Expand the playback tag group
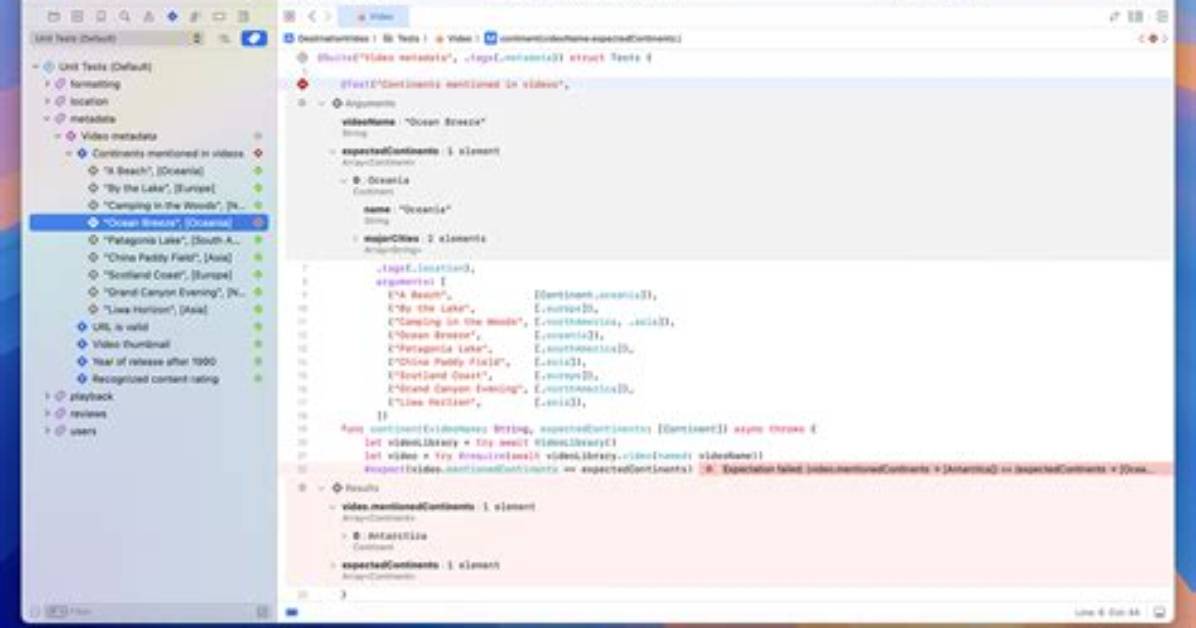Screen dimensions: 1196x628 click(47, 396)
